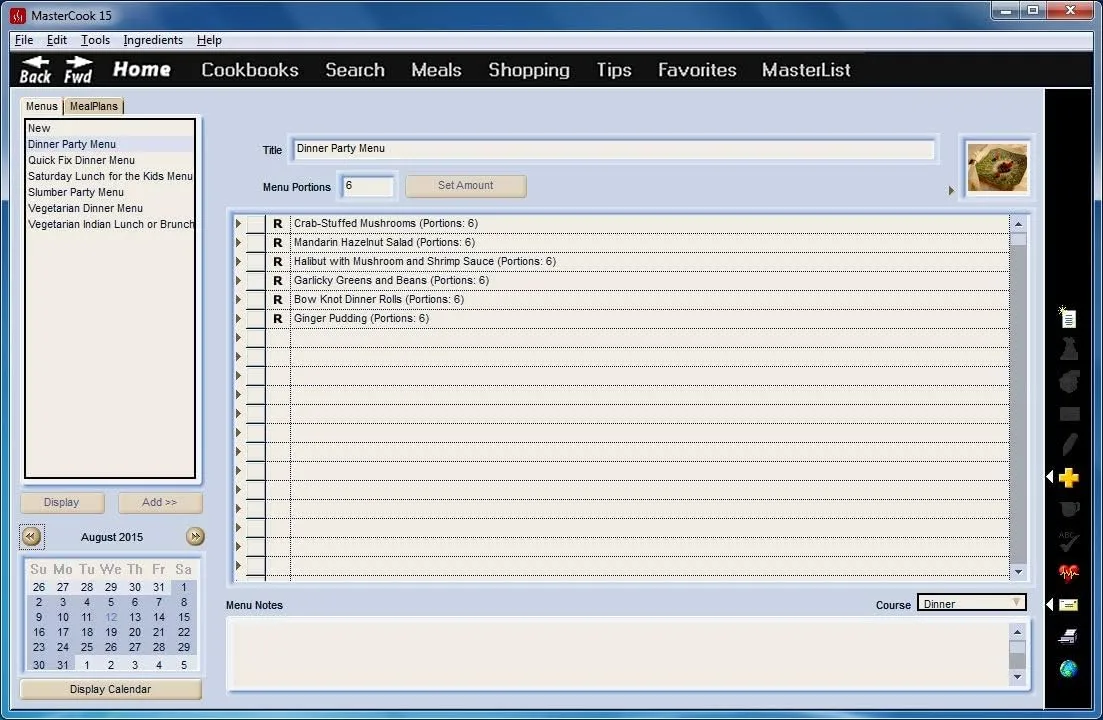Open the red heart nutrition icon

pyautogui.click(x=1068, y=573)
